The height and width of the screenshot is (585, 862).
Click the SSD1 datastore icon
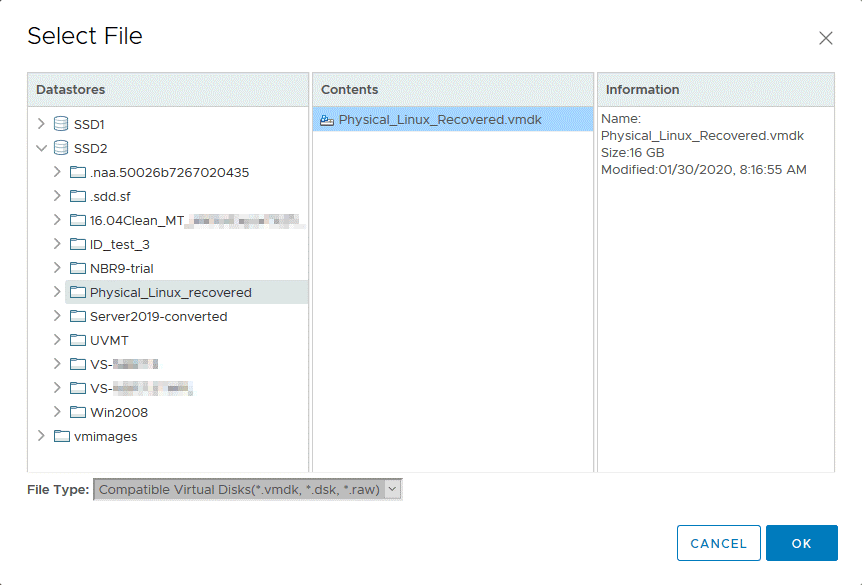pos(61,124)
